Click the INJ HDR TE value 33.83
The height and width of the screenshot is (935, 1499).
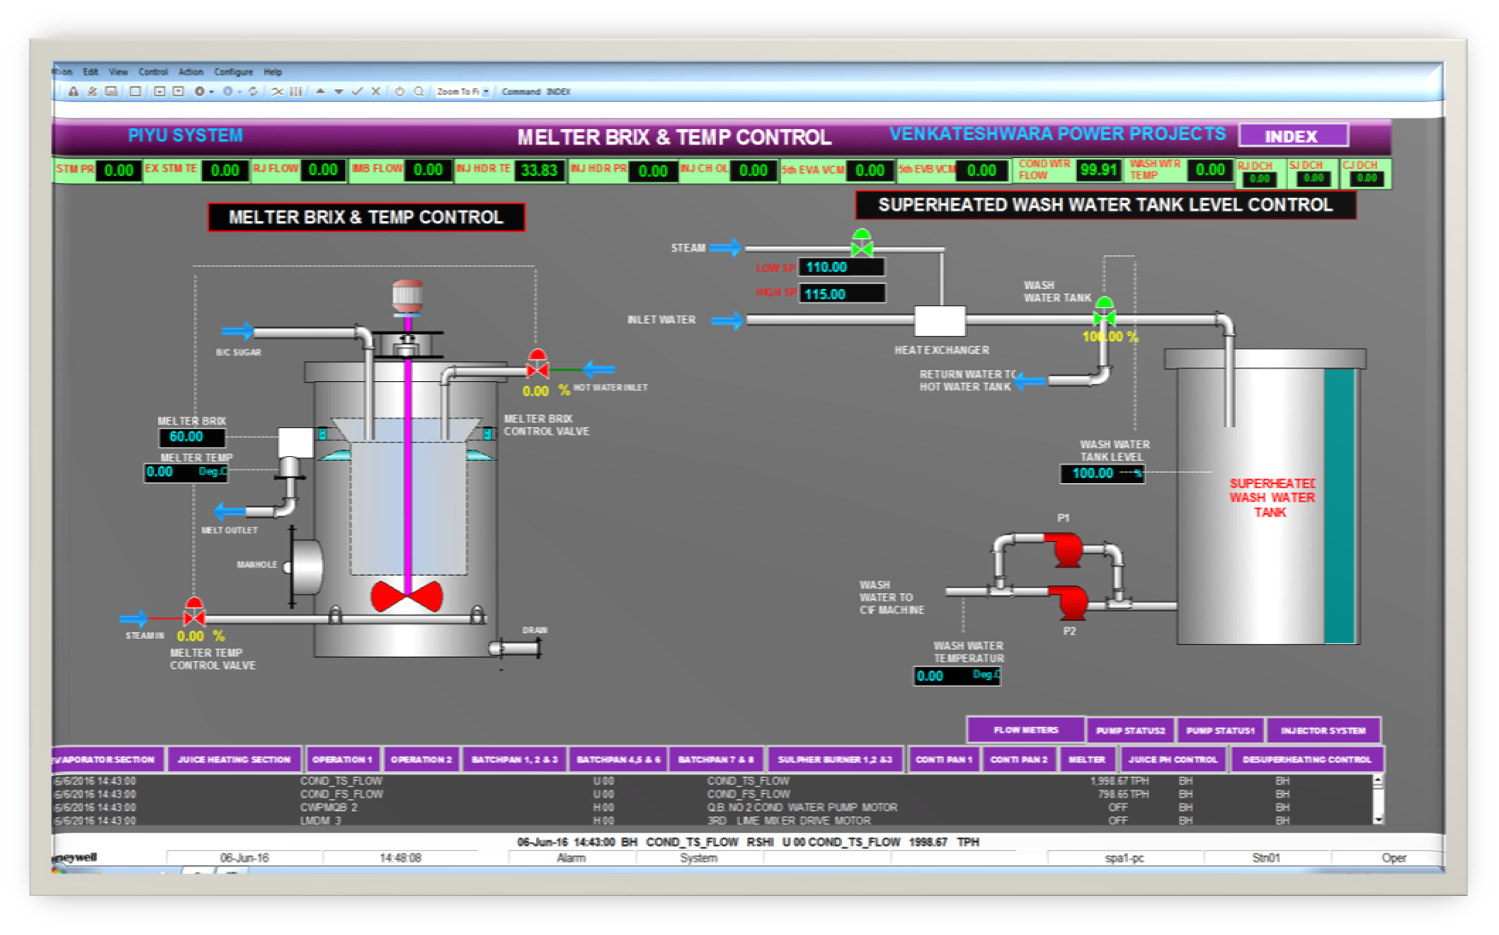539,170
